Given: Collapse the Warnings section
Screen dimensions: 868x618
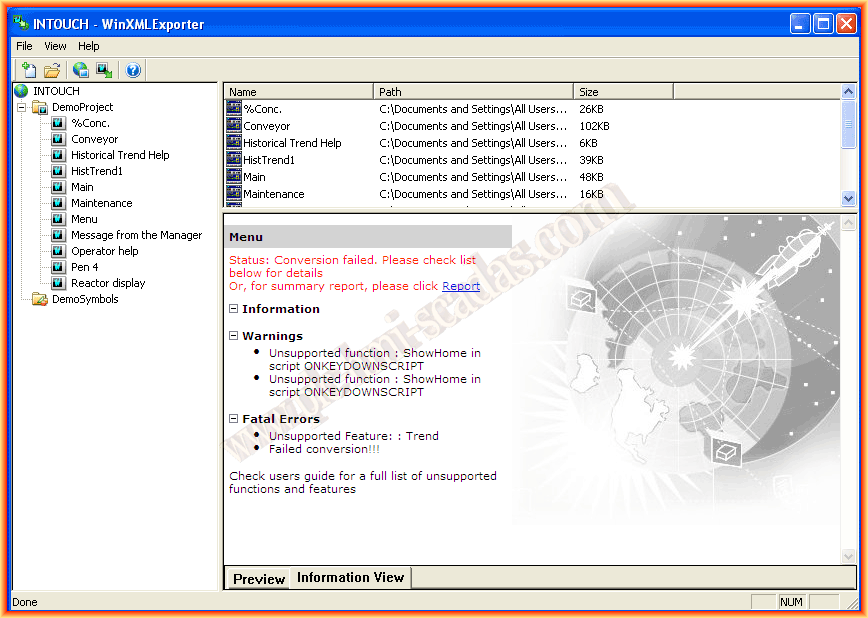Looking at the screenshot, I should pyautogui.click(x=234, y=336).
